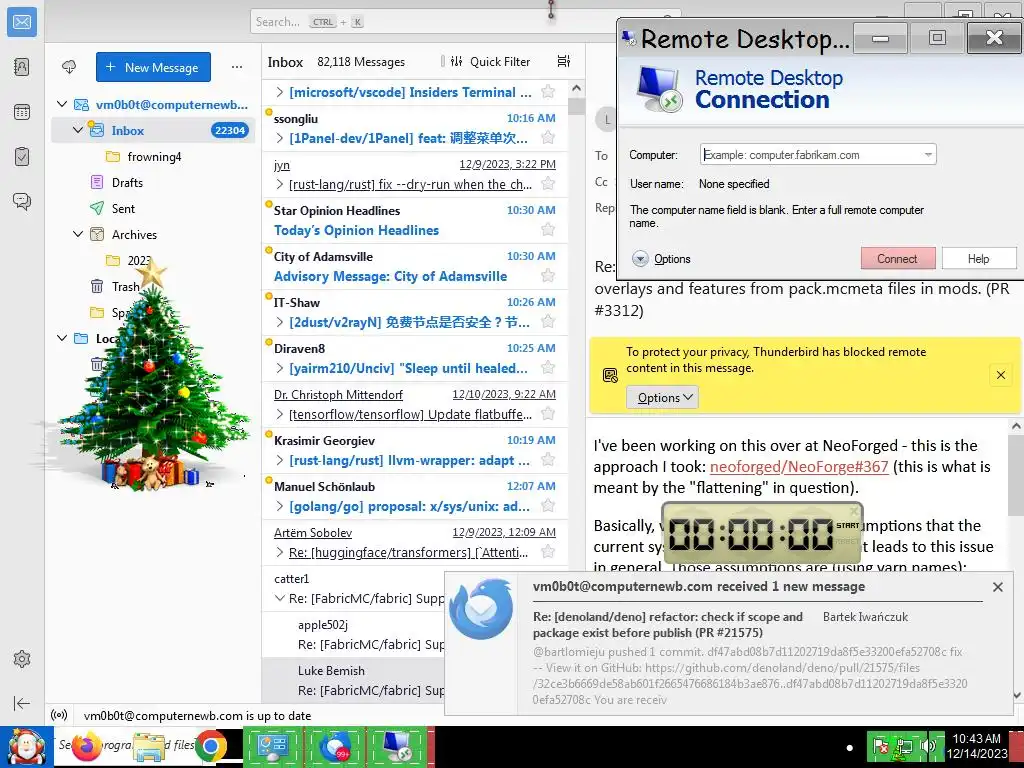Expand the rust-lang/rust fix --dry-run thread

tap(280, 184)
